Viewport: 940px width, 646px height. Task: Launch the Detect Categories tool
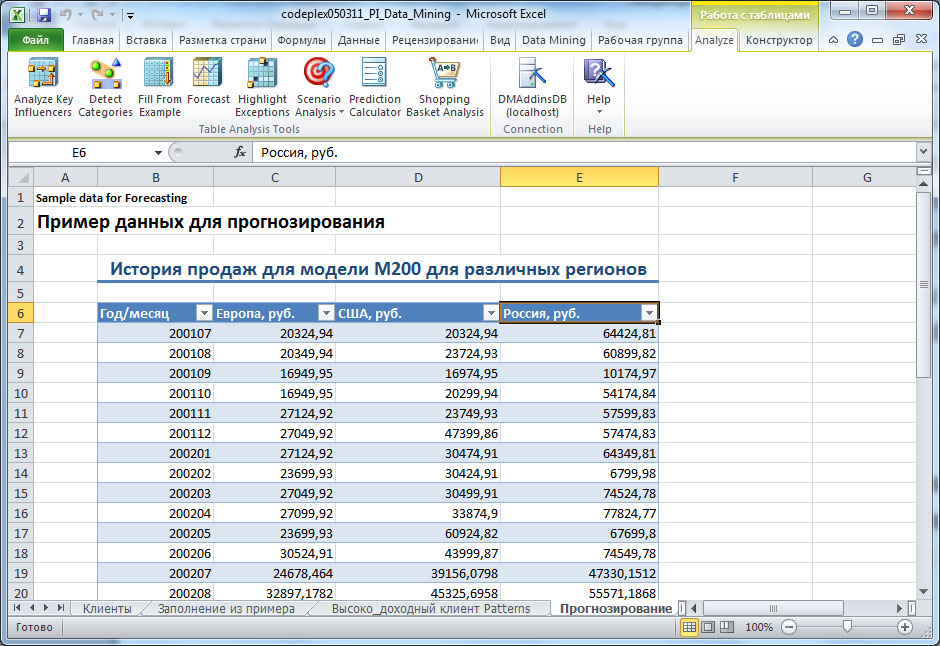coord(106,87)
